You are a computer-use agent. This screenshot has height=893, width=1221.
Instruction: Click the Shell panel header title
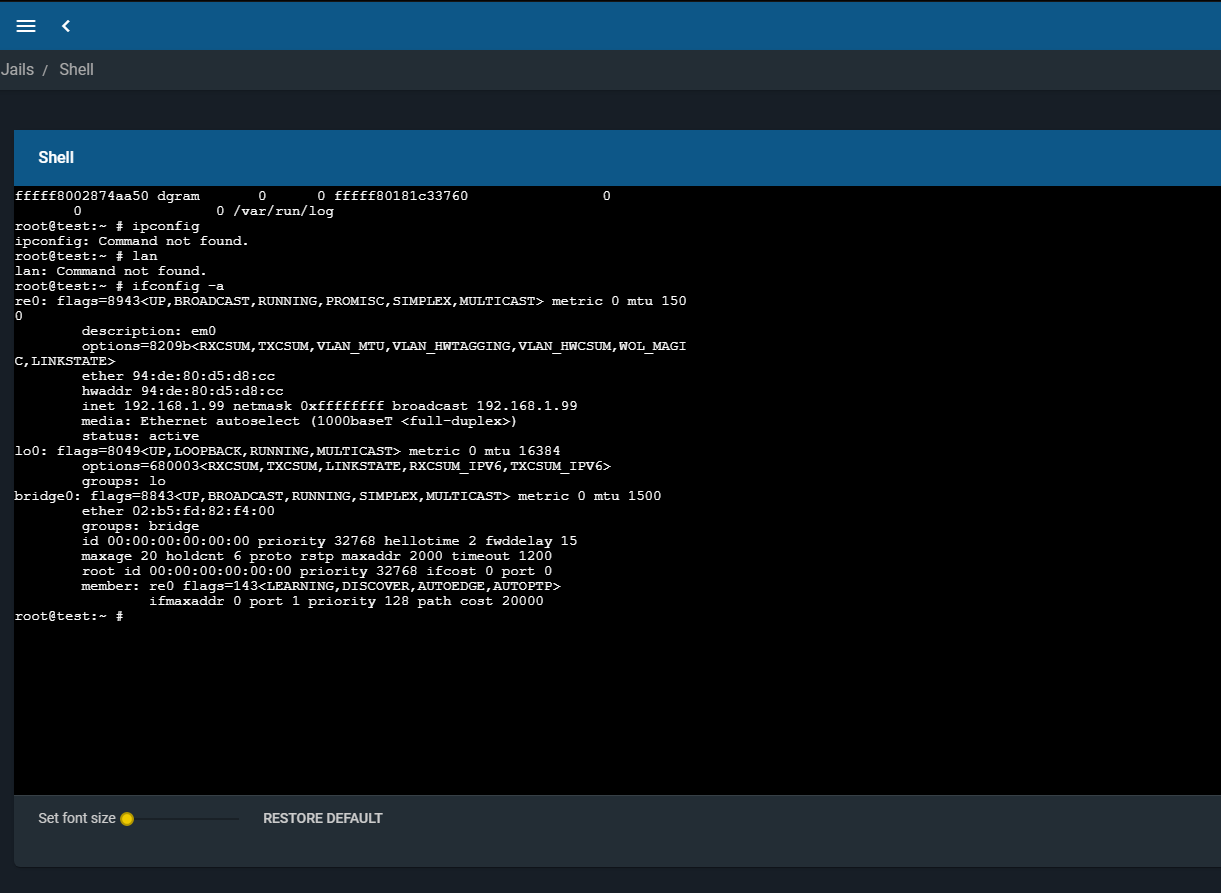click(x=56, y=158)
